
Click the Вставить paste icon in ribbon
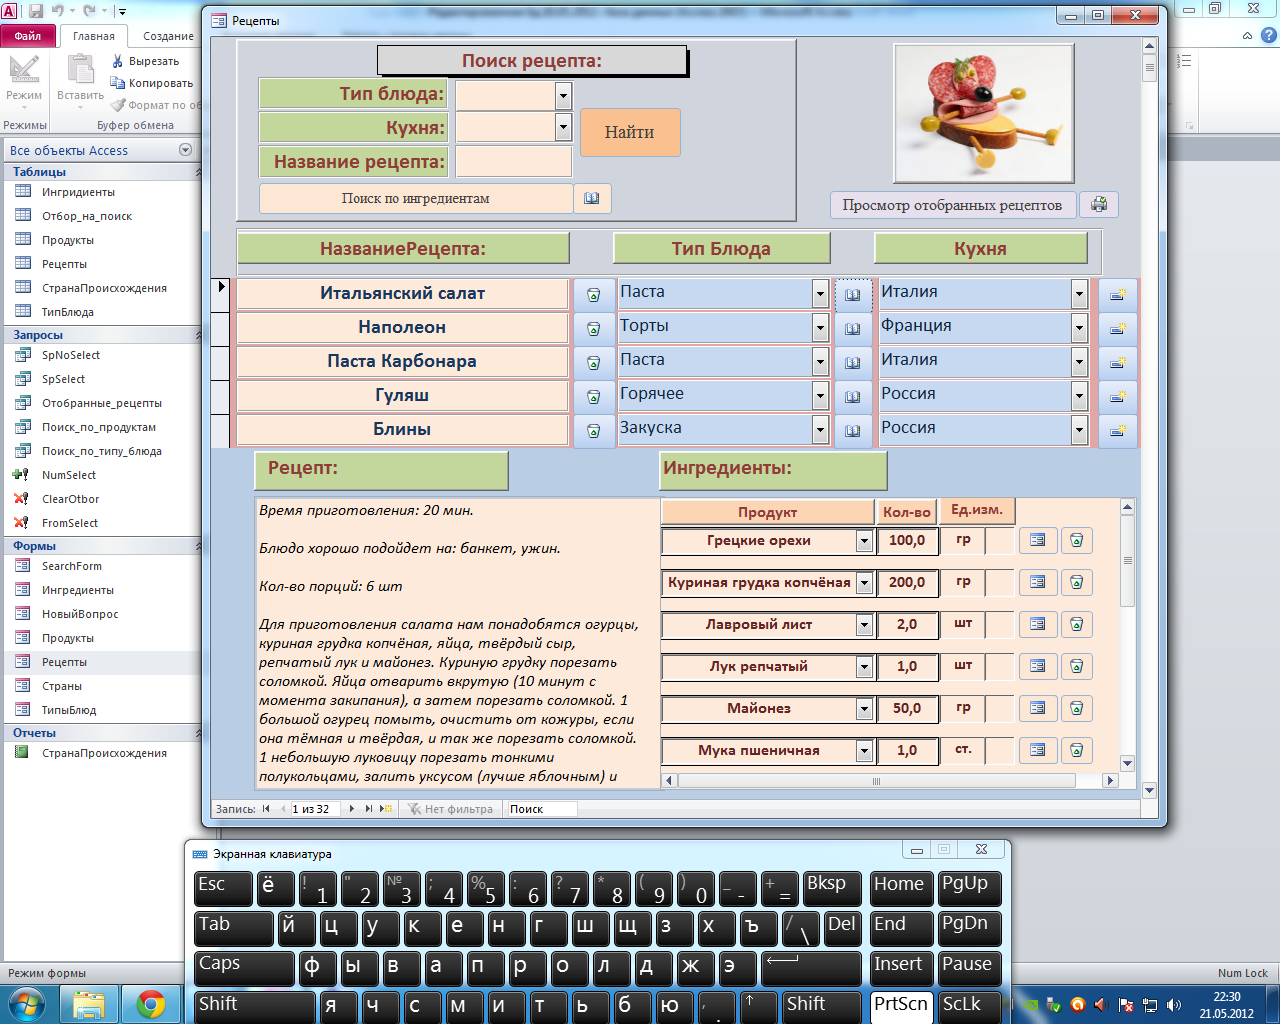click(80, 70)
